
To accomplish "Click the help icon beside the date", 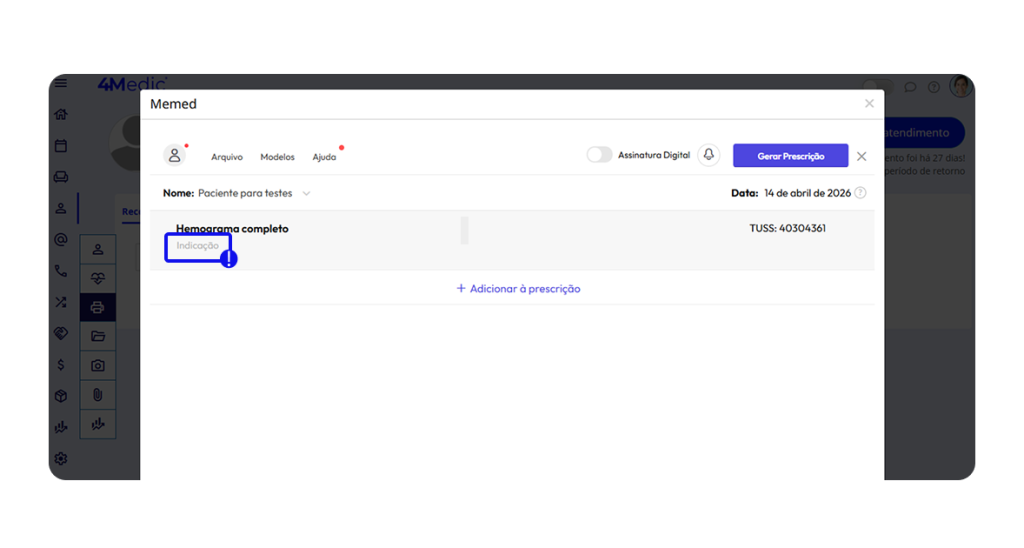I will [x=860, y=193].
